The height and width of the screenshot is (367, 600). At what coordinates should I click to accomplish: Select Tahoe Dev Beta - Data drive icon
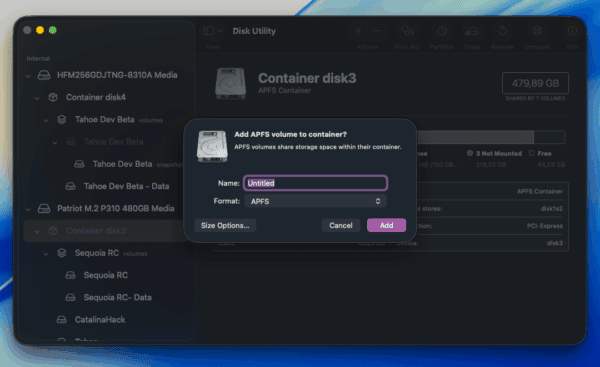tap(70, 186)
